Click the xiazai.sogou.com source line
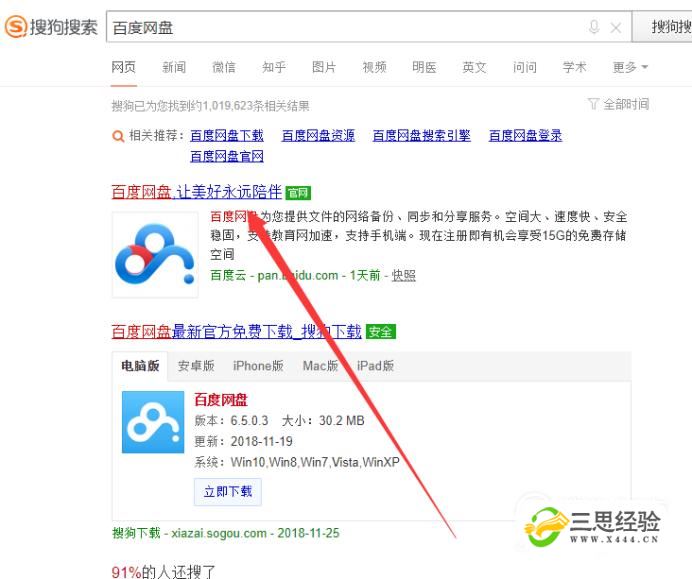The height and width of the screenshot is (579, 692). [226, 533]
